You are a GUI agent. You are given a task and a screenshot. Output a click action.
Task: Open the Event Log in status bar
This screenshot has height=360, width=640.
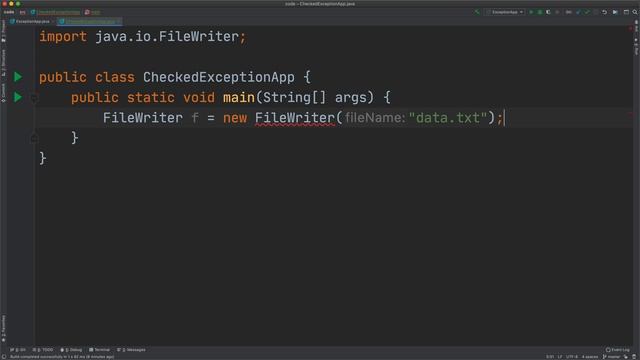(x=618, y=350)
